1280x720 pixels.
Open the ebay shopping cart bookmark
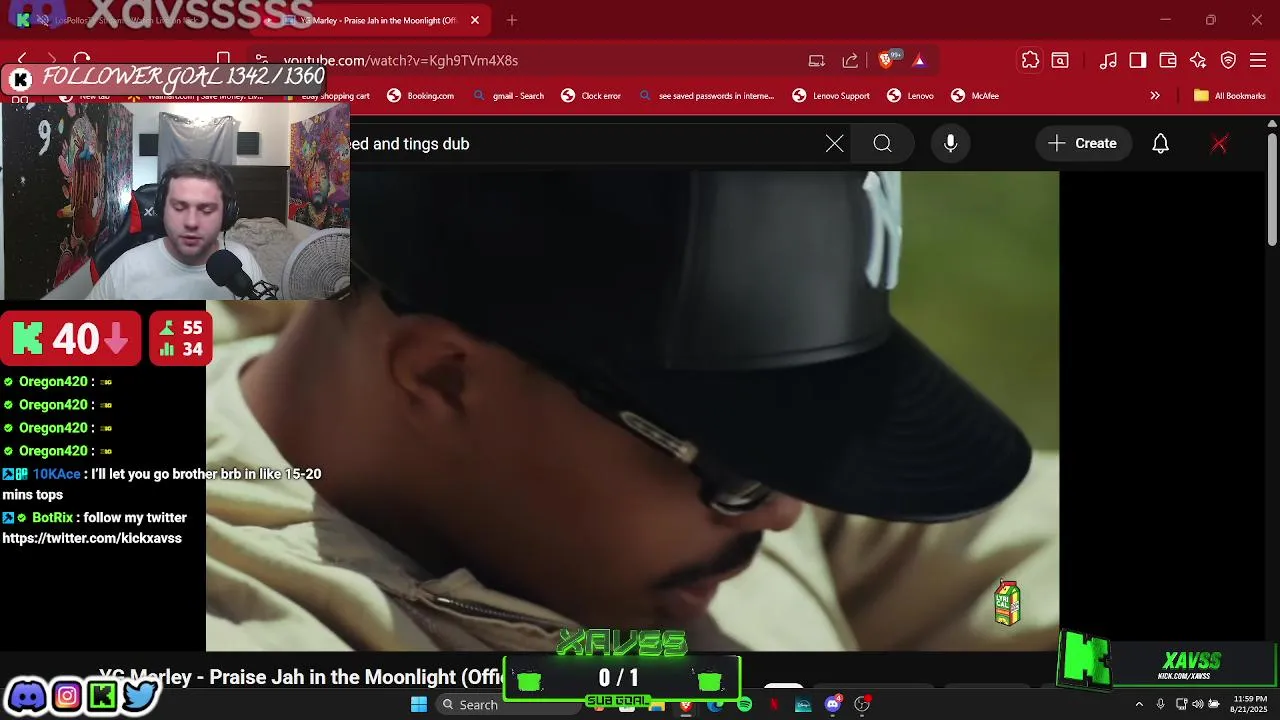click(327, 96)
